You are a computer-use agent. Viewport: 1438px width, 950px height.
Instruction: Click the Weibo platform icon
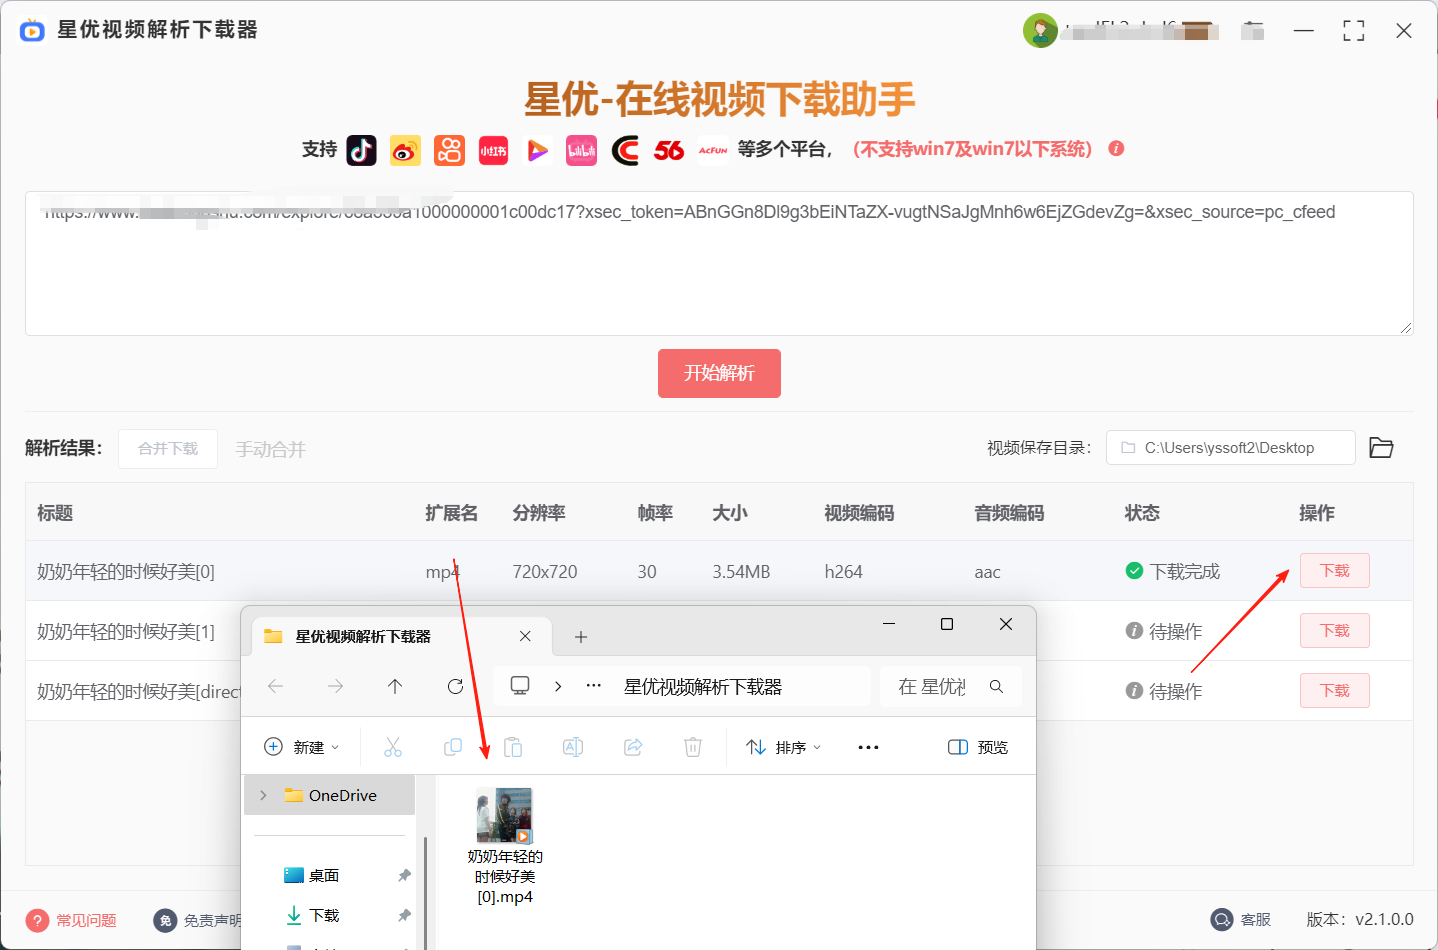click(405, 150)
